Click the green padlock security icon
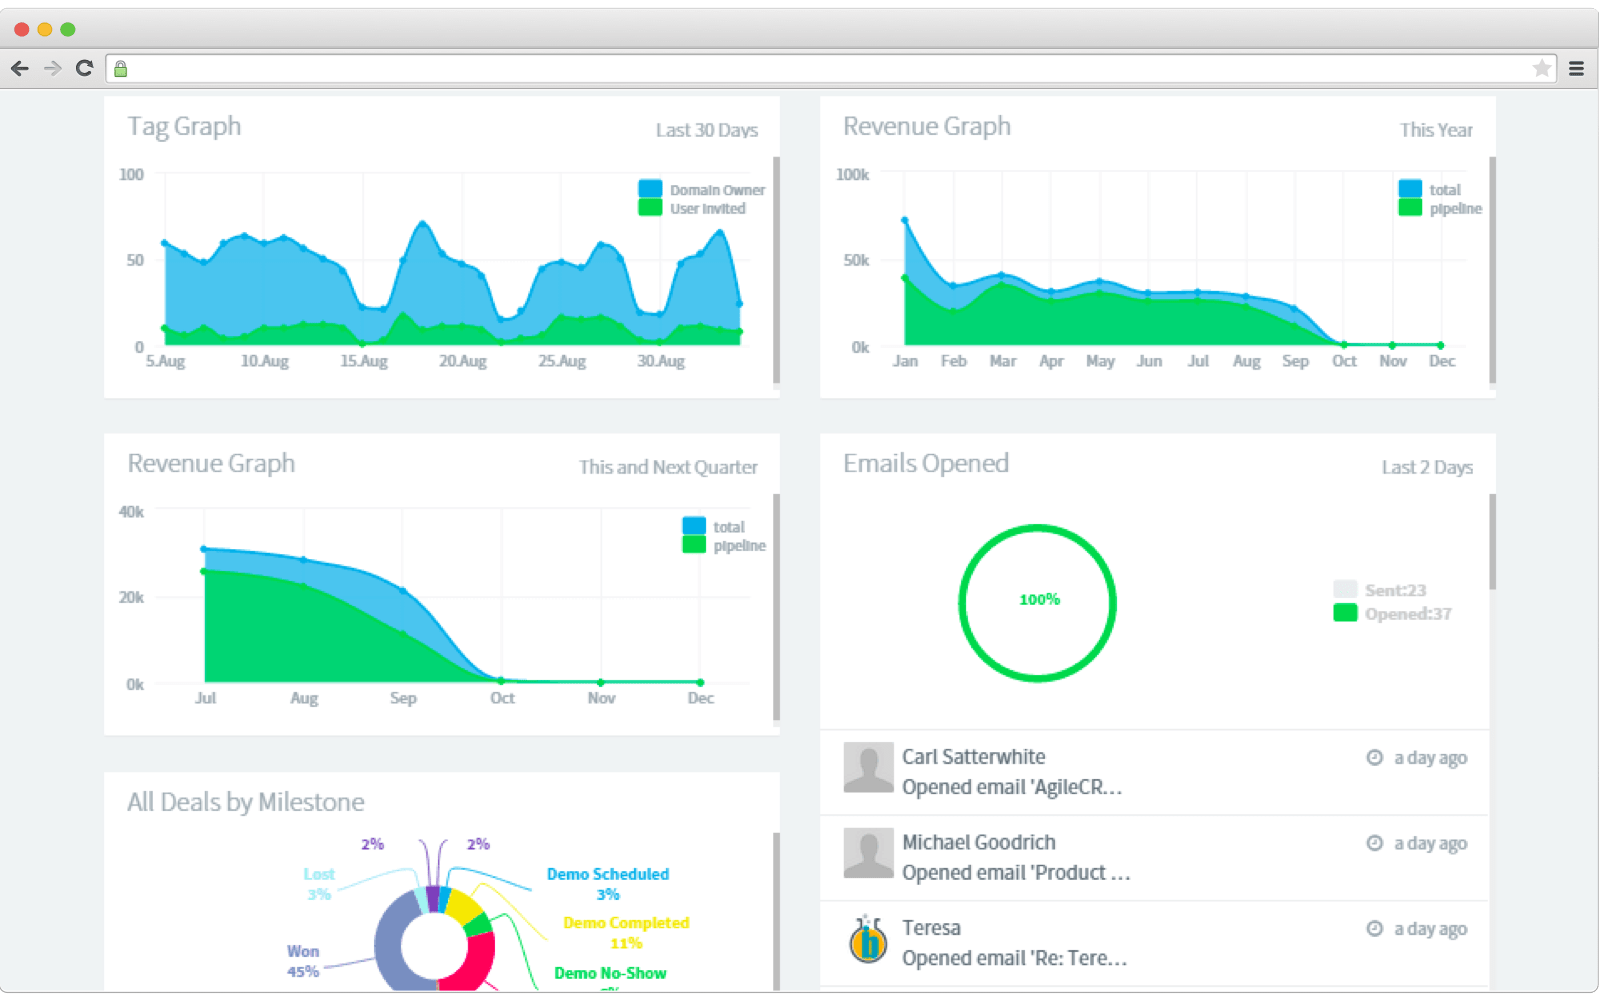1600x1000 pixels. click(x=120, y=69)
